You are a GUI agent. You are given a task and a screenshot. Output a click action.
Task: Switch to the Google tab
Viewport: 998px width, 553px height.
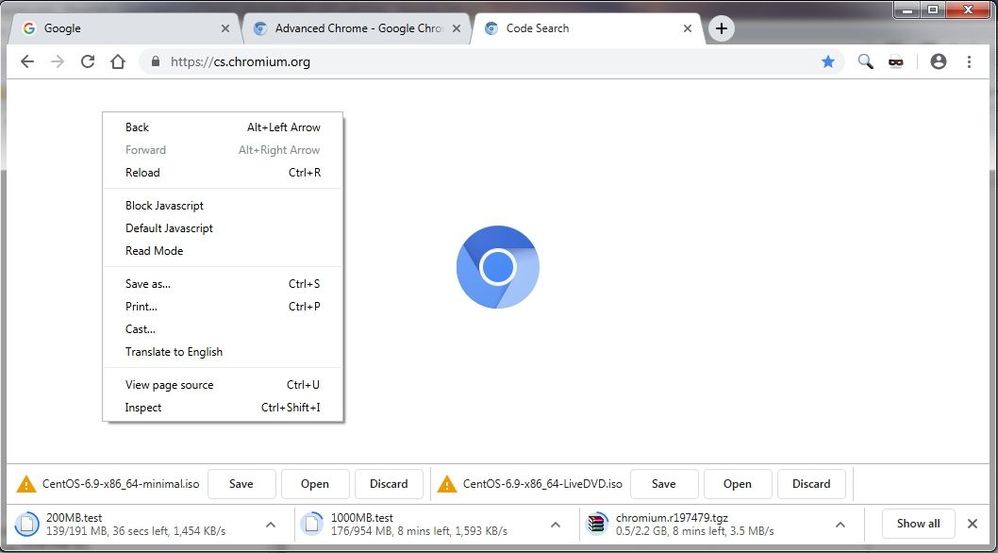[124, 29]
